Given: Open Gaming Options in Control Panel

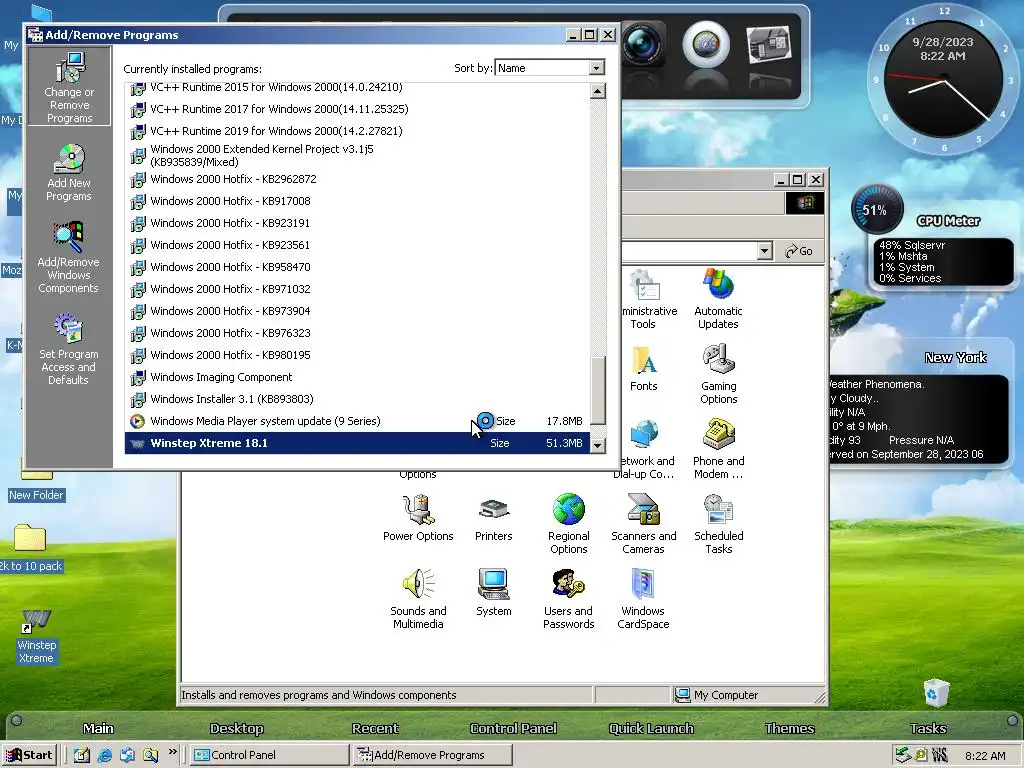Looking at the screenshot, I should (x=718, y=374).
